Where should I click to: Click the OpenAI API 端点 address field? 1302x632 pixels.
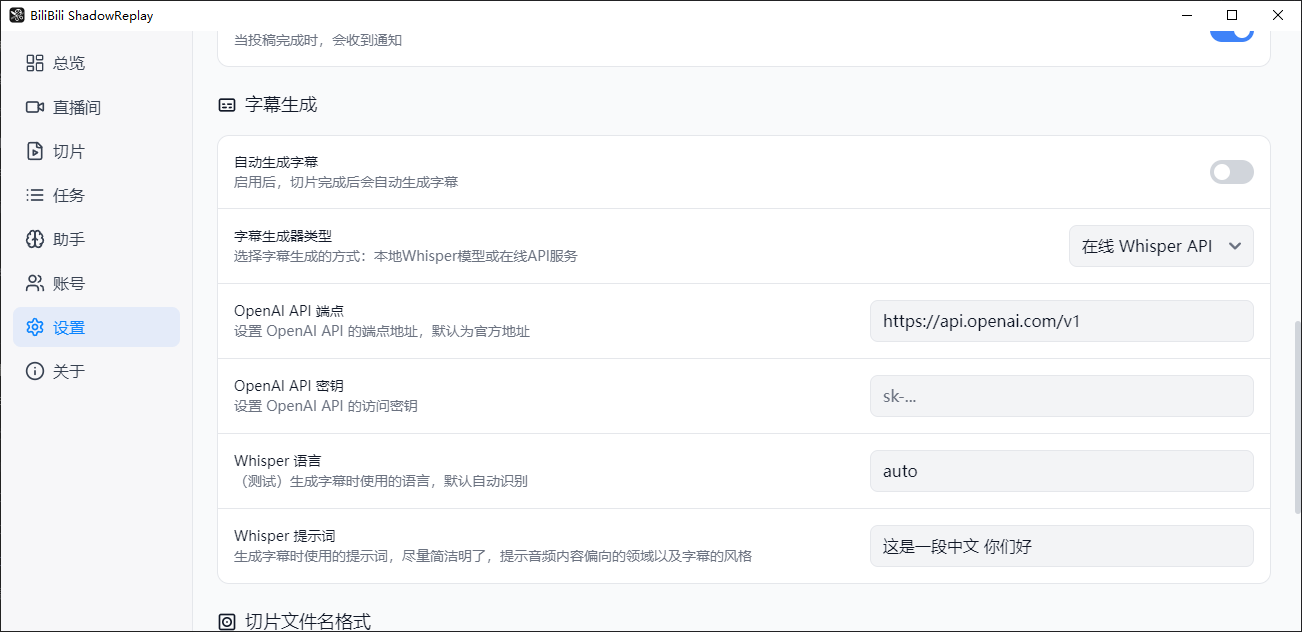pyautogui.click(x=1061, y=320)
